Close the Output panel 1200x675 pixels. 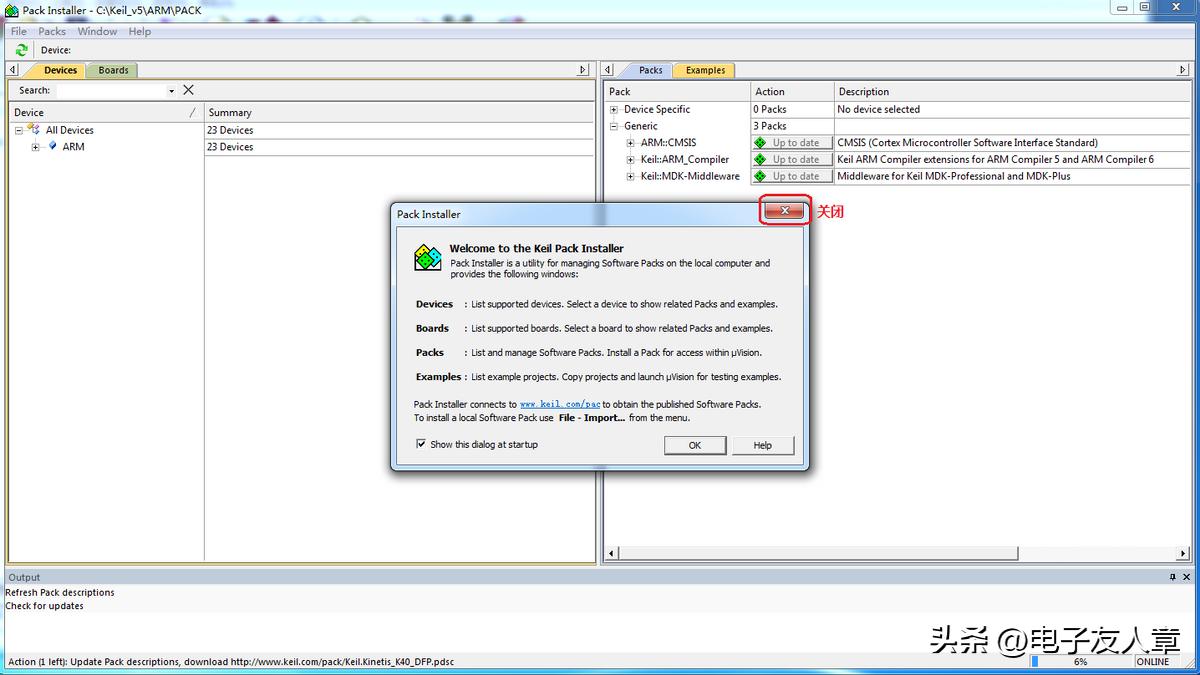(1186, 577)
